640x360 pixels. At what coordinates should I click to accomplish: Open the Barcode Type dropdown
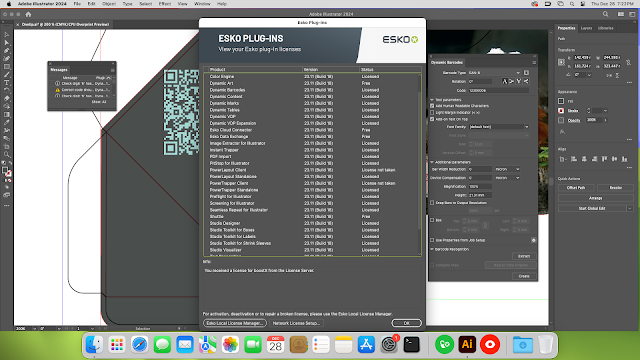point(494,73)
